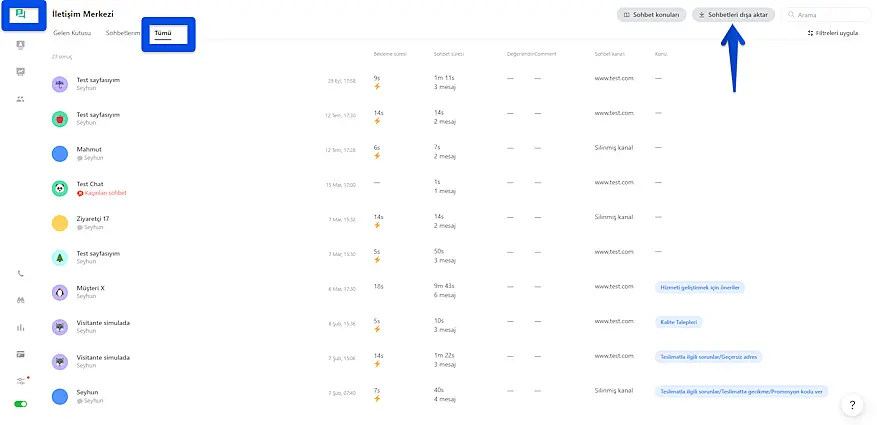Screen dimensions: 877x425
Task: Click the Mahmut chat avatar
Action: click(59, 153)
